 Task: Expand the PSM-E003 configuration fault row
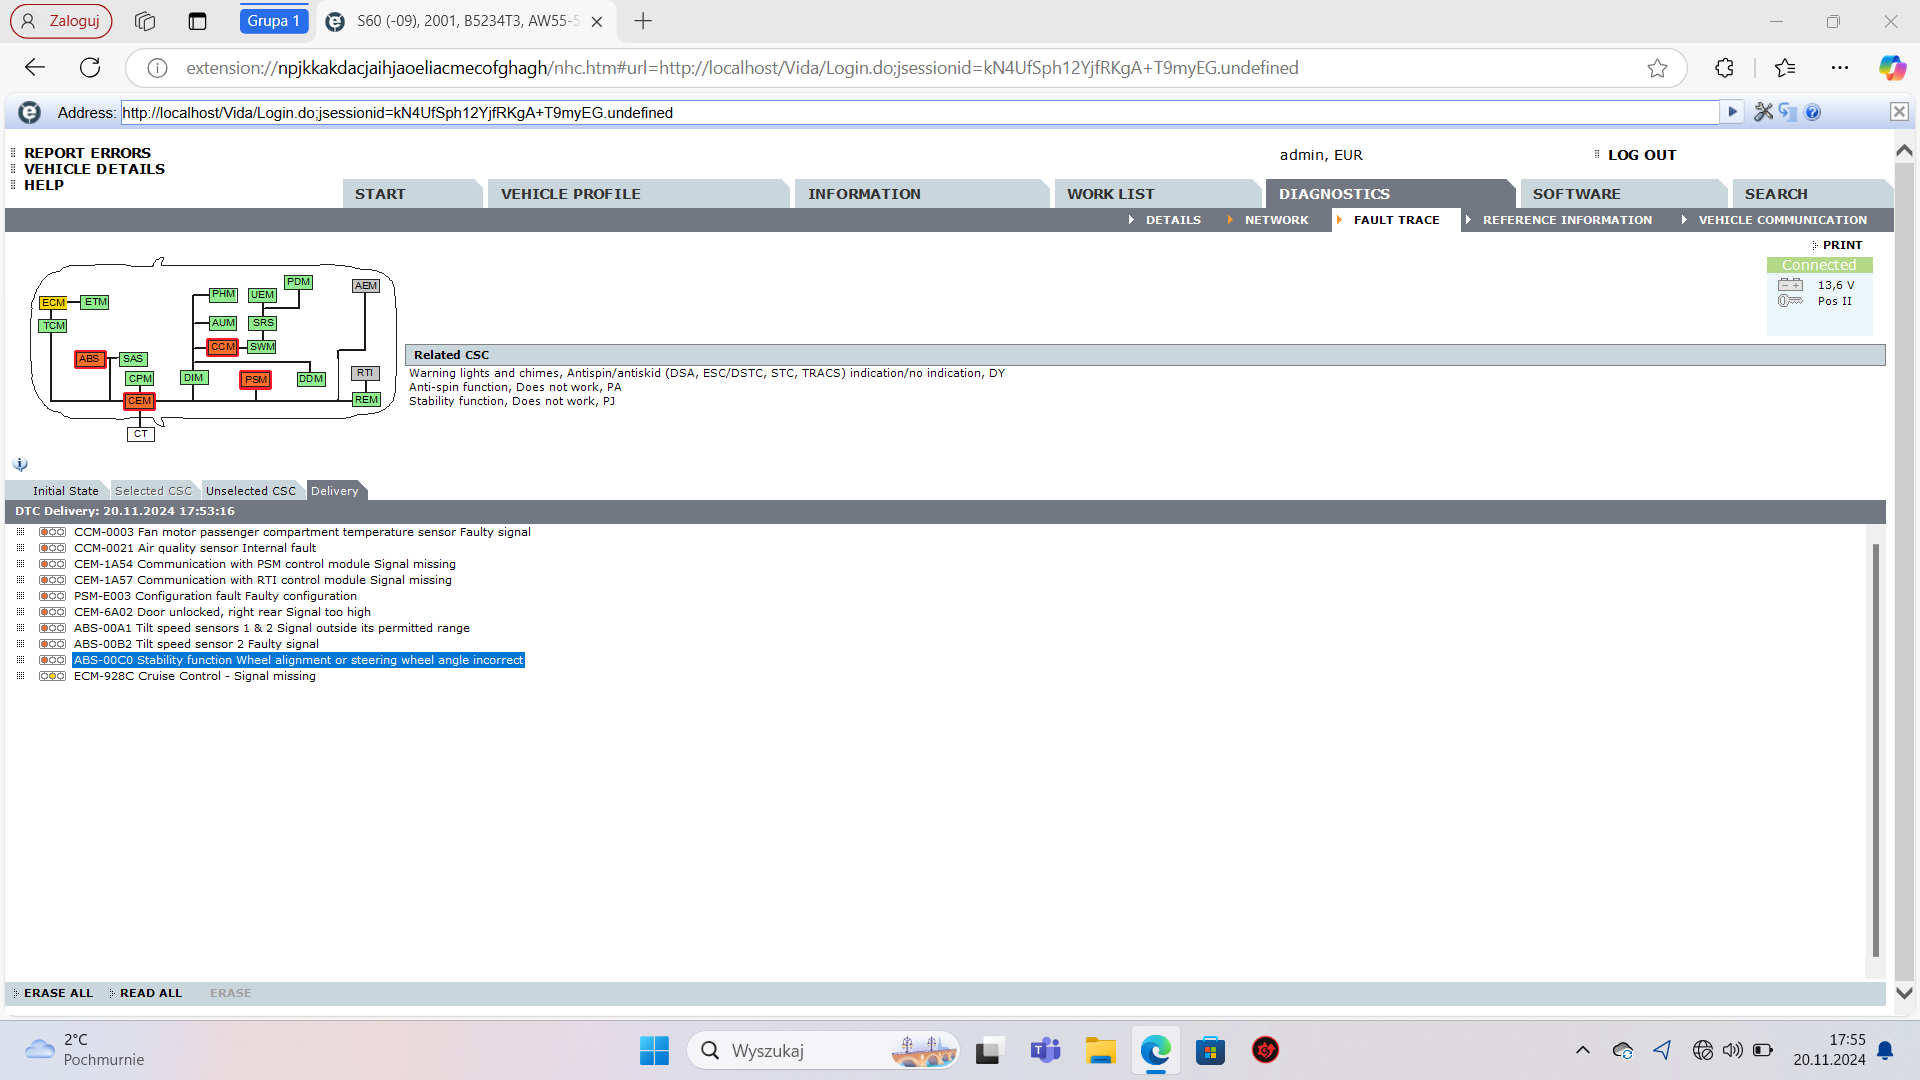tap(20, 596)
